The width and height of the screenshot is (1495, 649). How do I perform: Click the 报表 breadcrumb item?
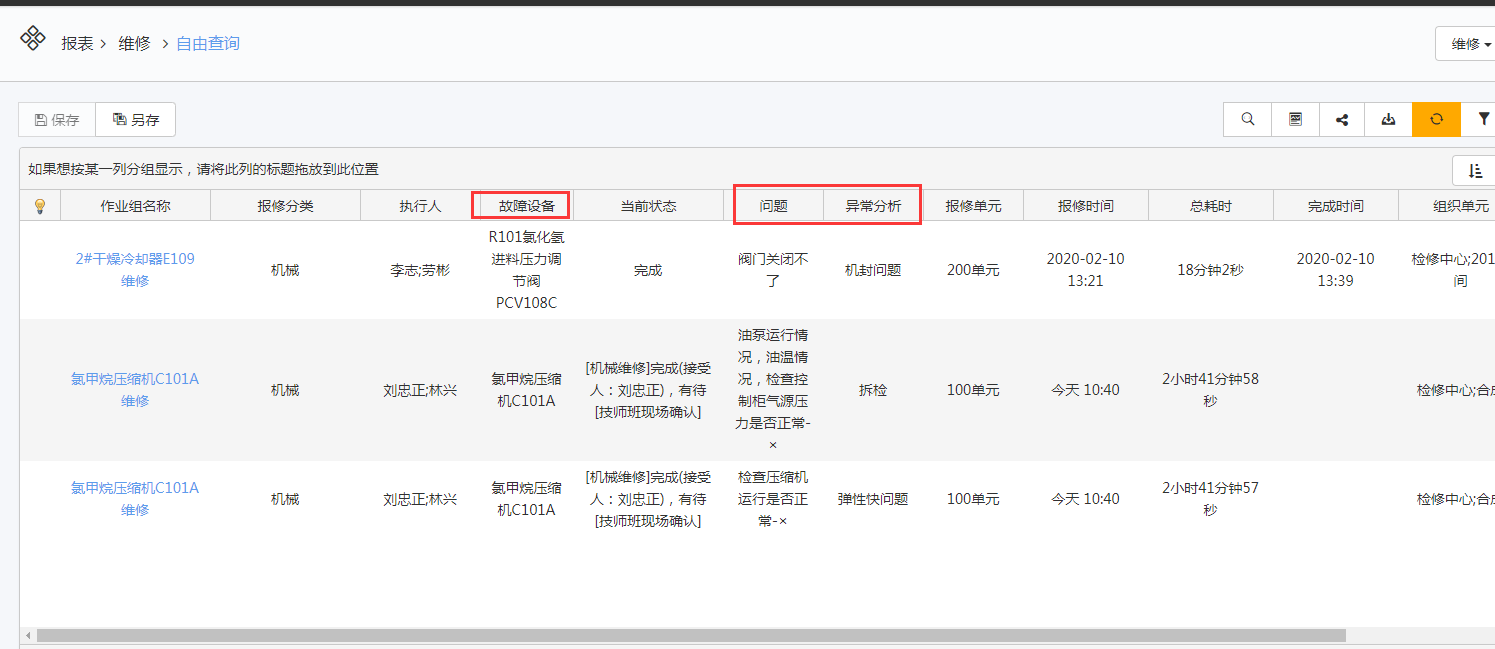click(77, 43)
